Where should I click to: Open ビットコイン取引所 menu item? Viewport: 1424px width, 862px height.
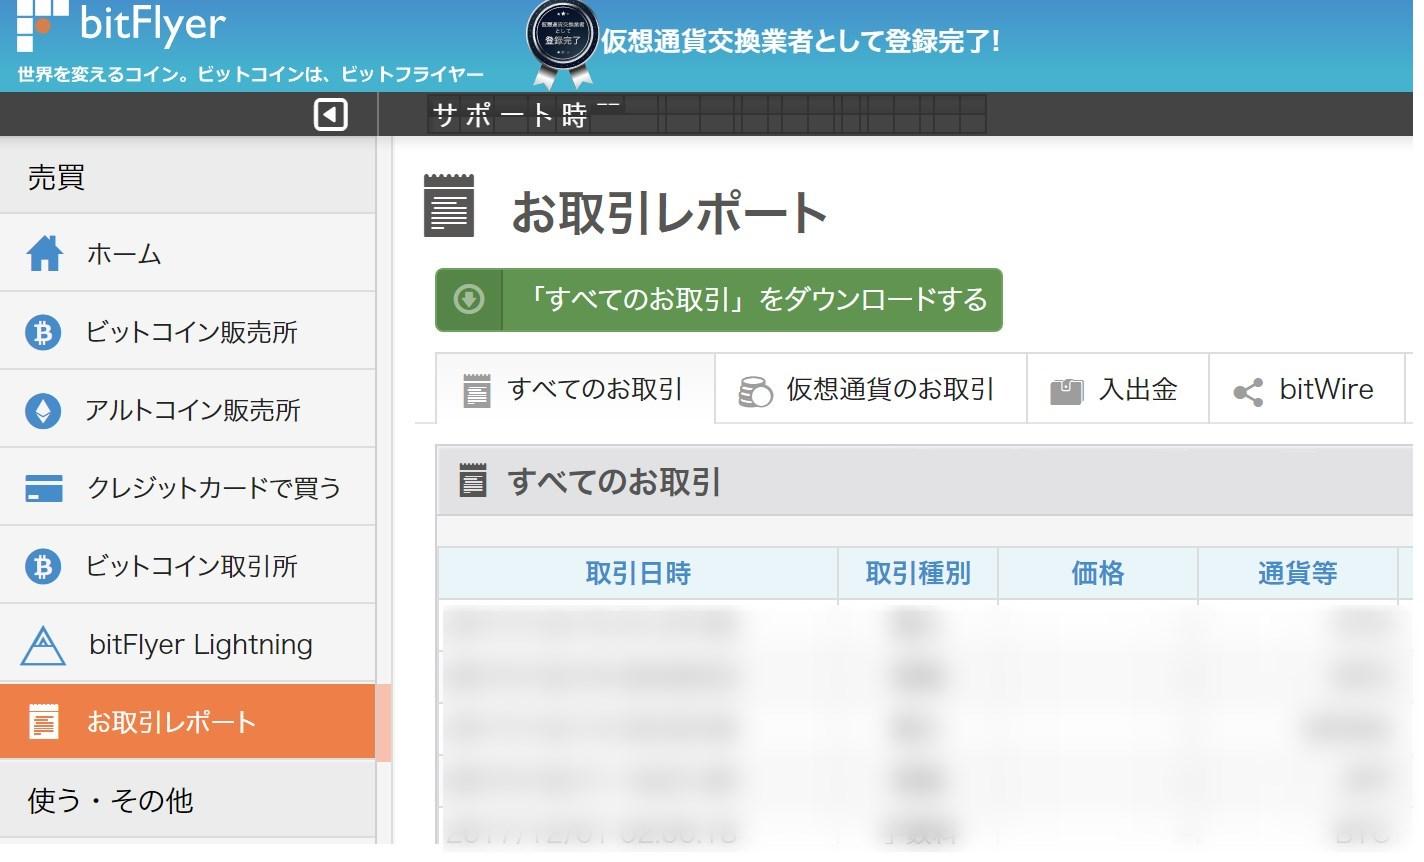pyautogui.click(x=188, y=566)
